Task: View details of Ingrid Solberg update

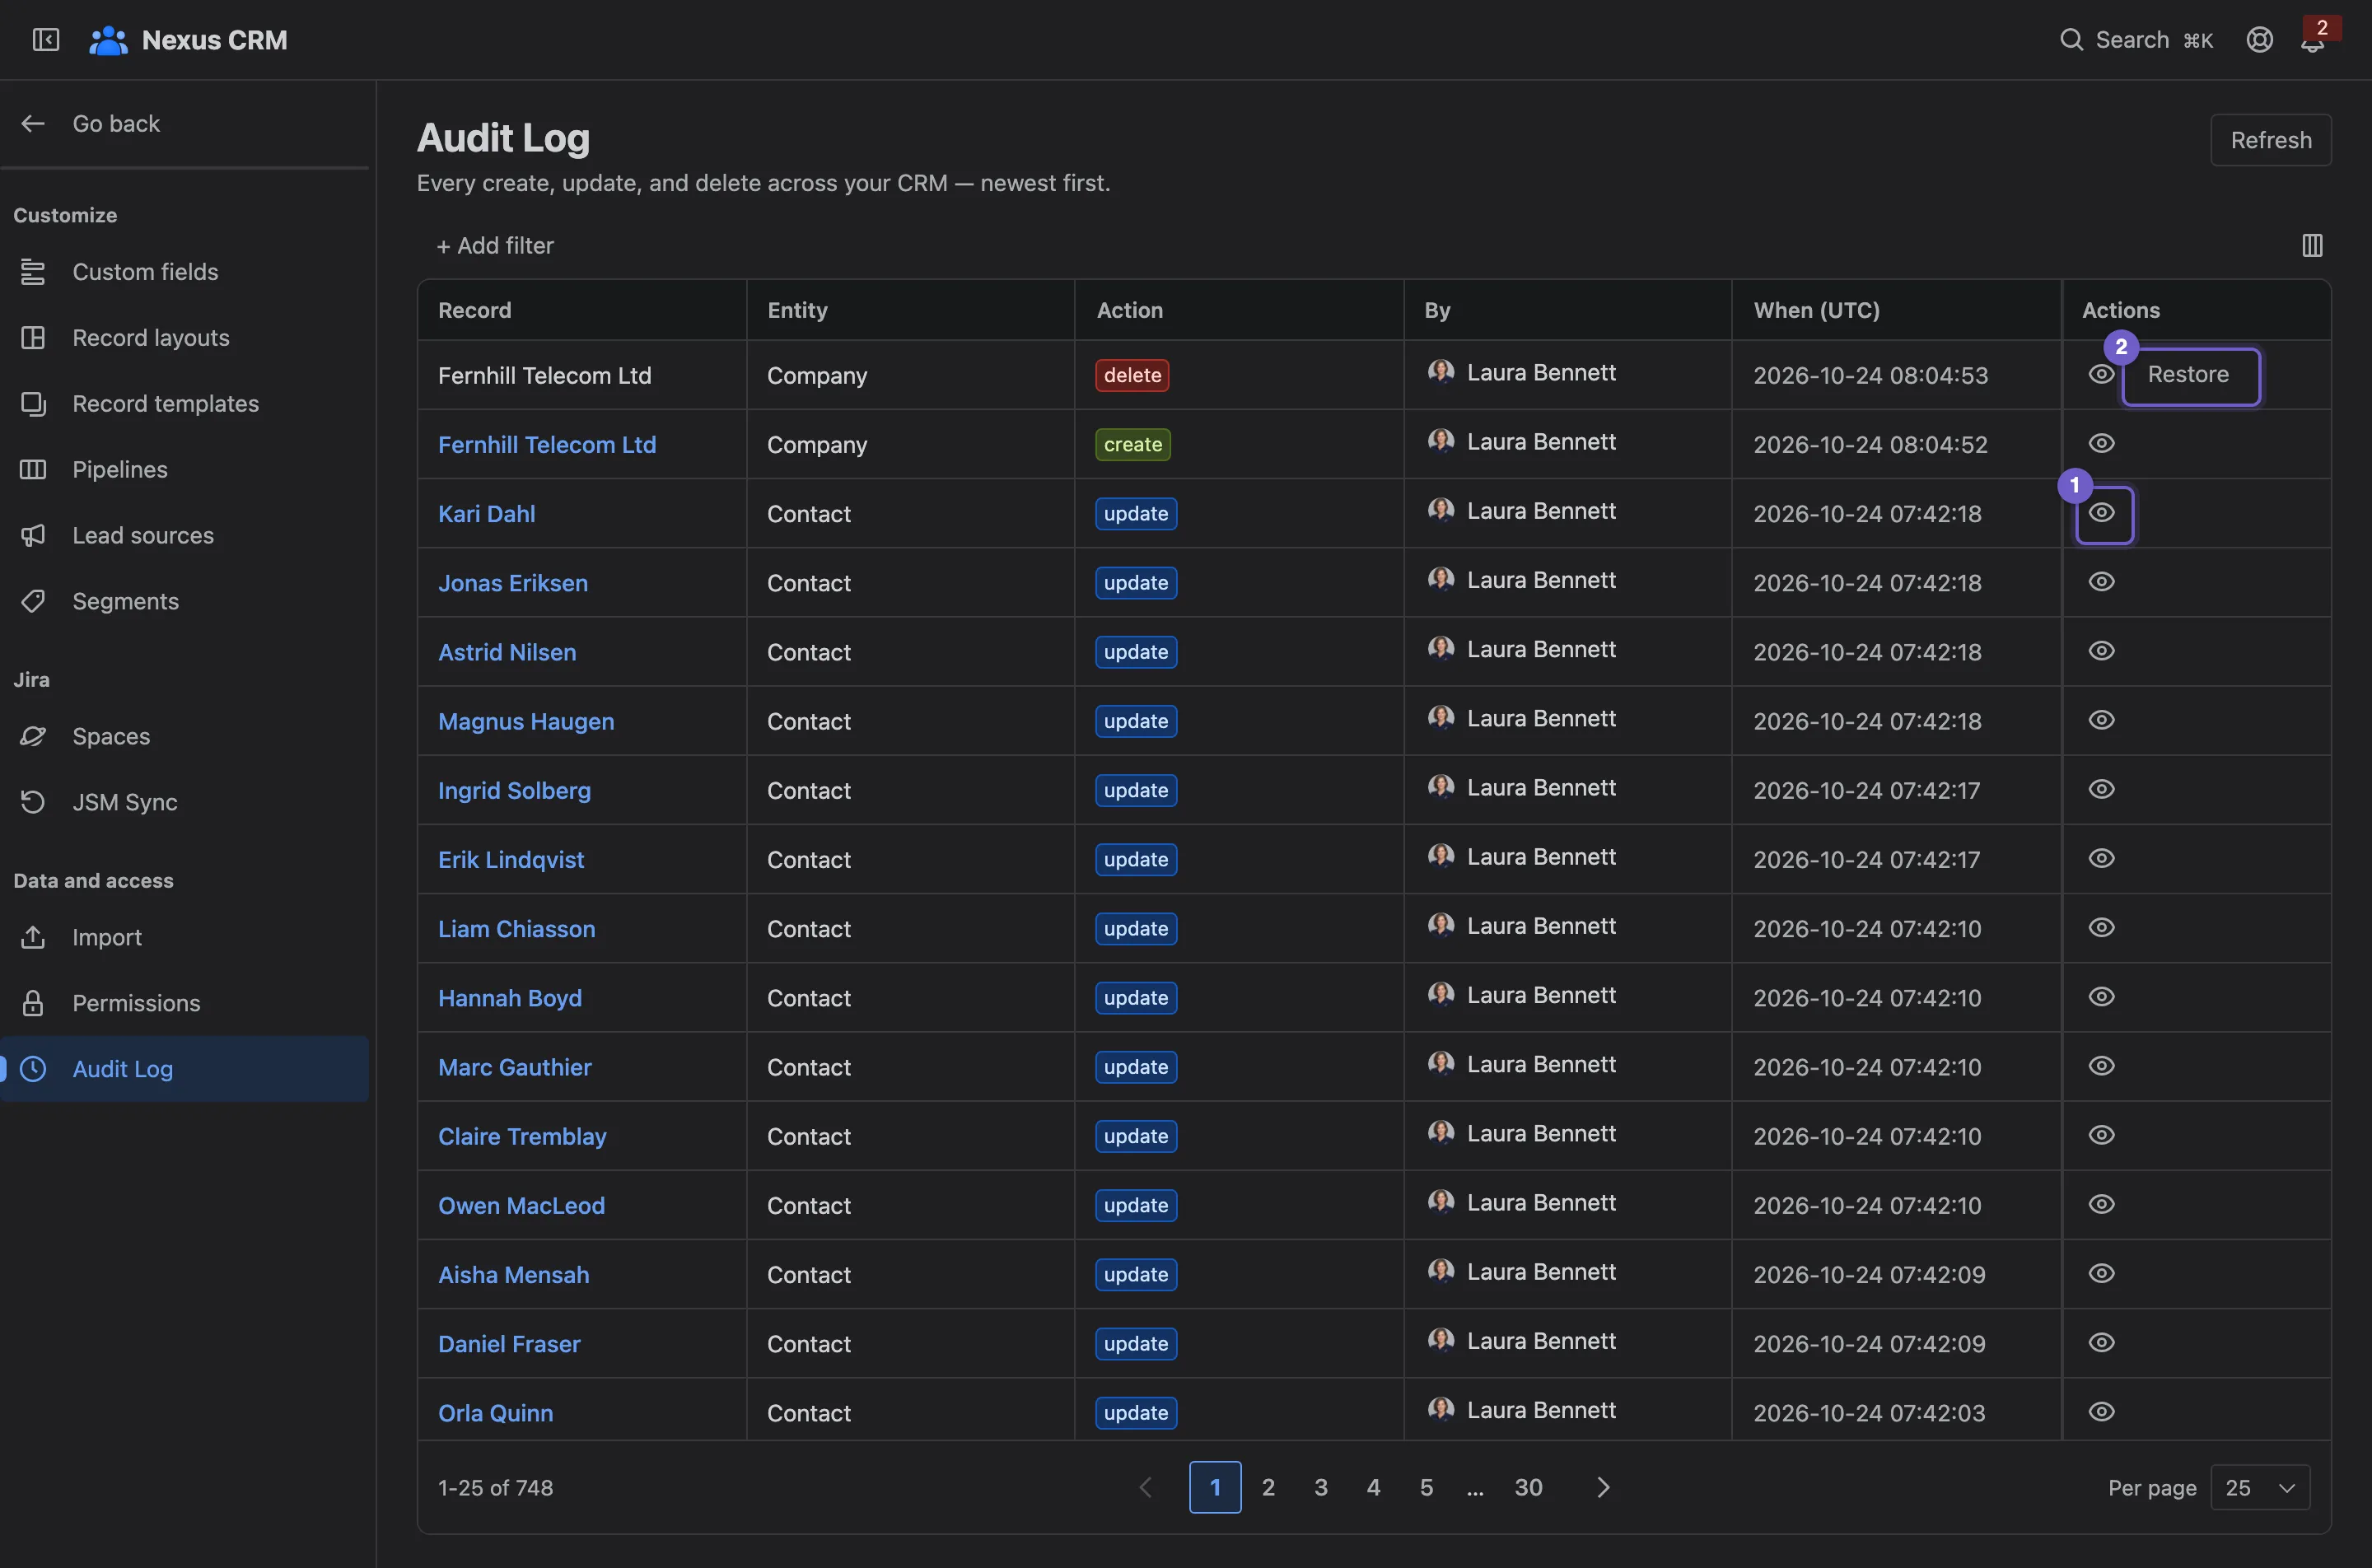Action: 2101,789
